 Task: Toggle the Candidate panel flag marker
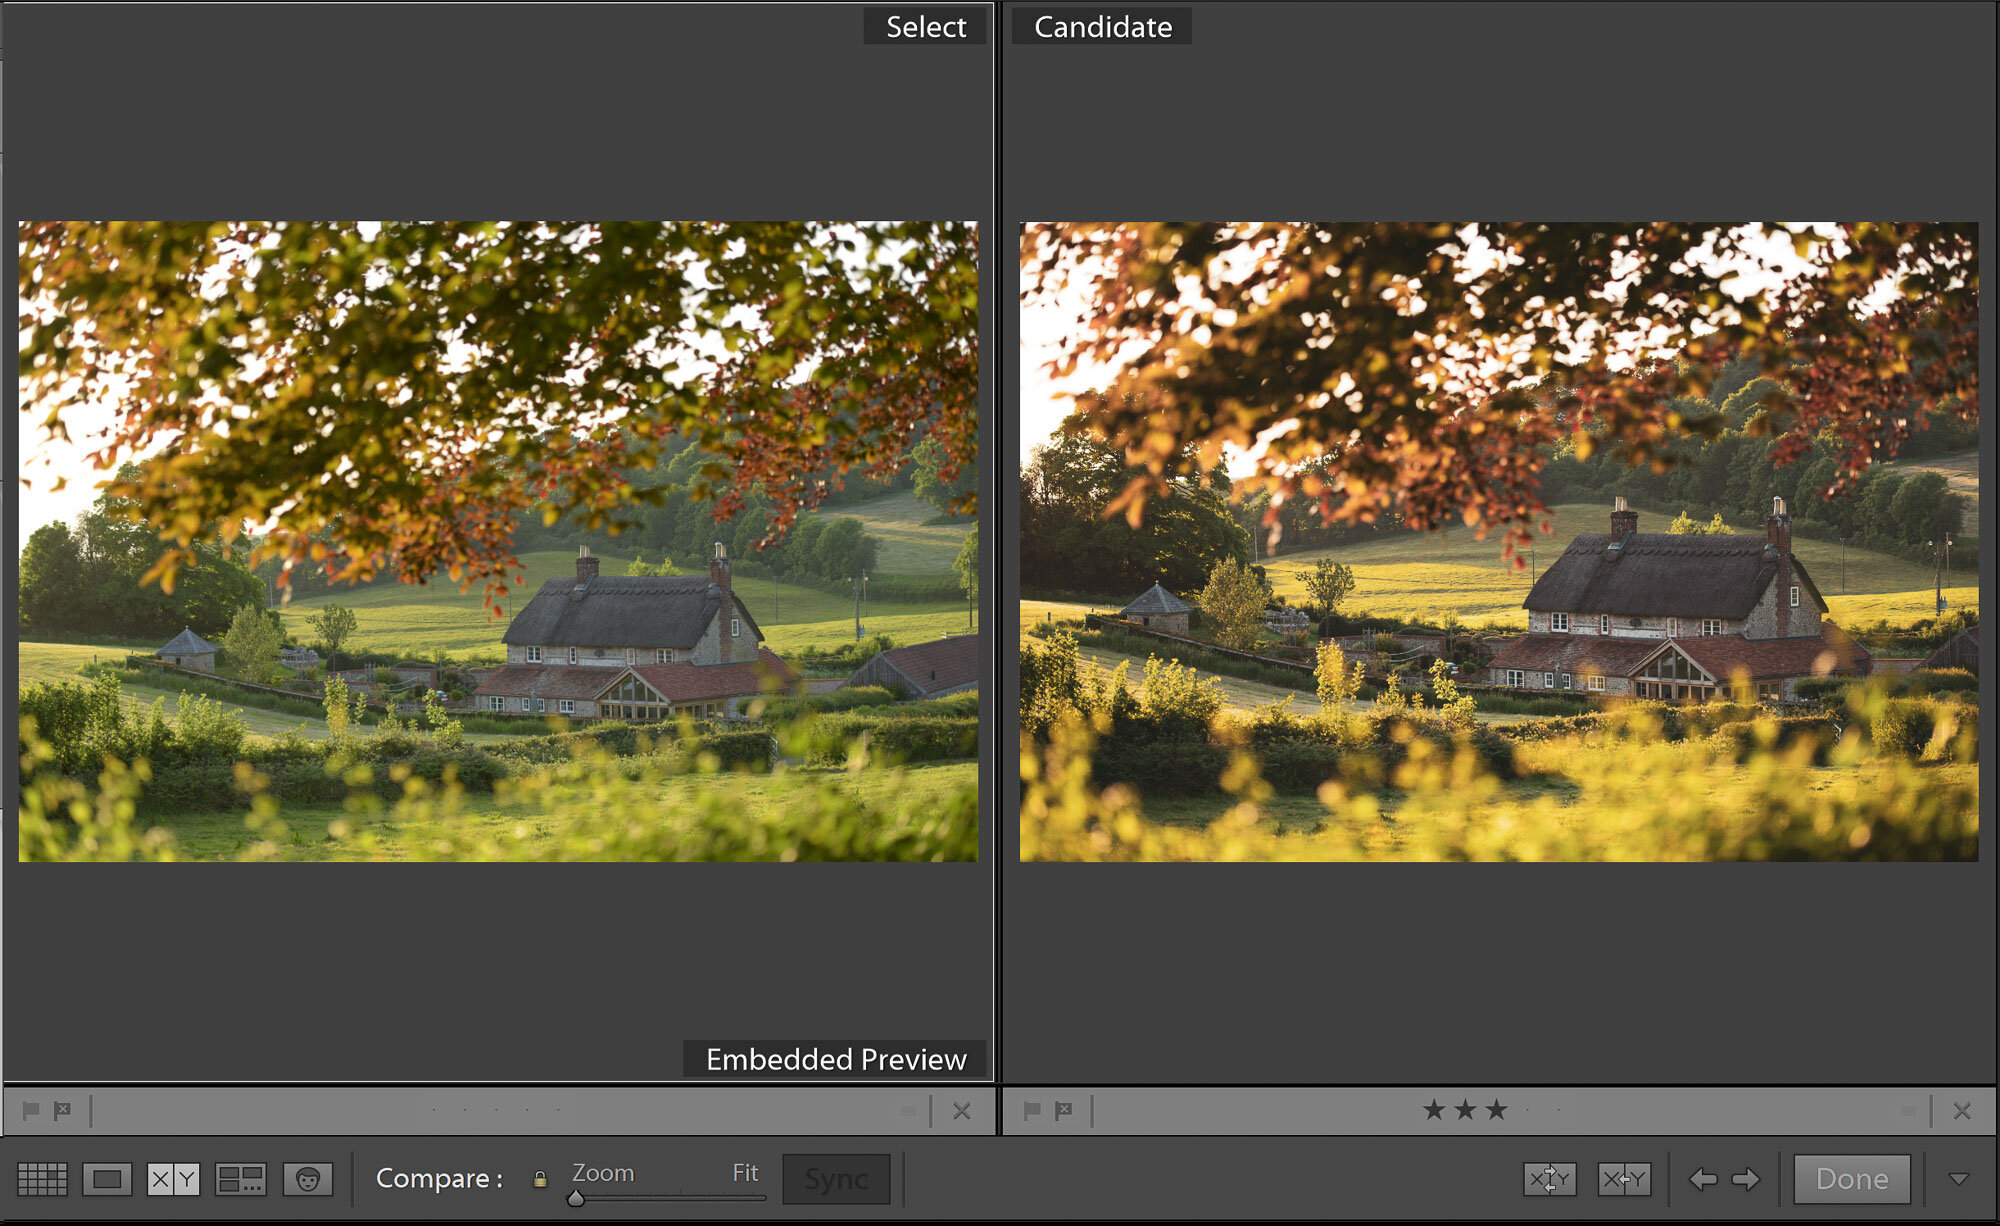(x=1026, y=1107)
